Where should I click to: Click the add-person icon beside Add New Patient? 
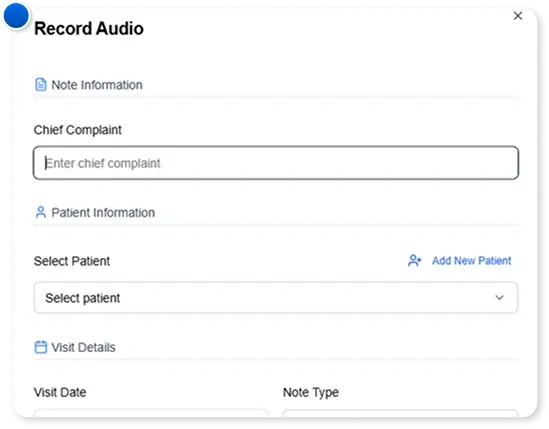[x=415, y=261]
